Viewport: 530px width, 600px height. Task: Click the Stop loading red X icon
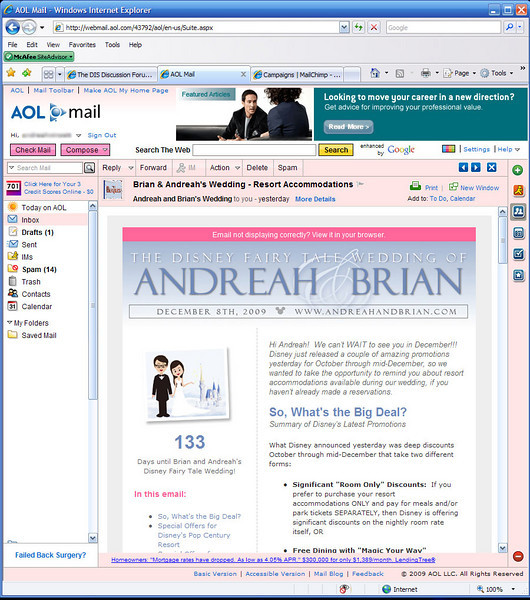point(374,28)
